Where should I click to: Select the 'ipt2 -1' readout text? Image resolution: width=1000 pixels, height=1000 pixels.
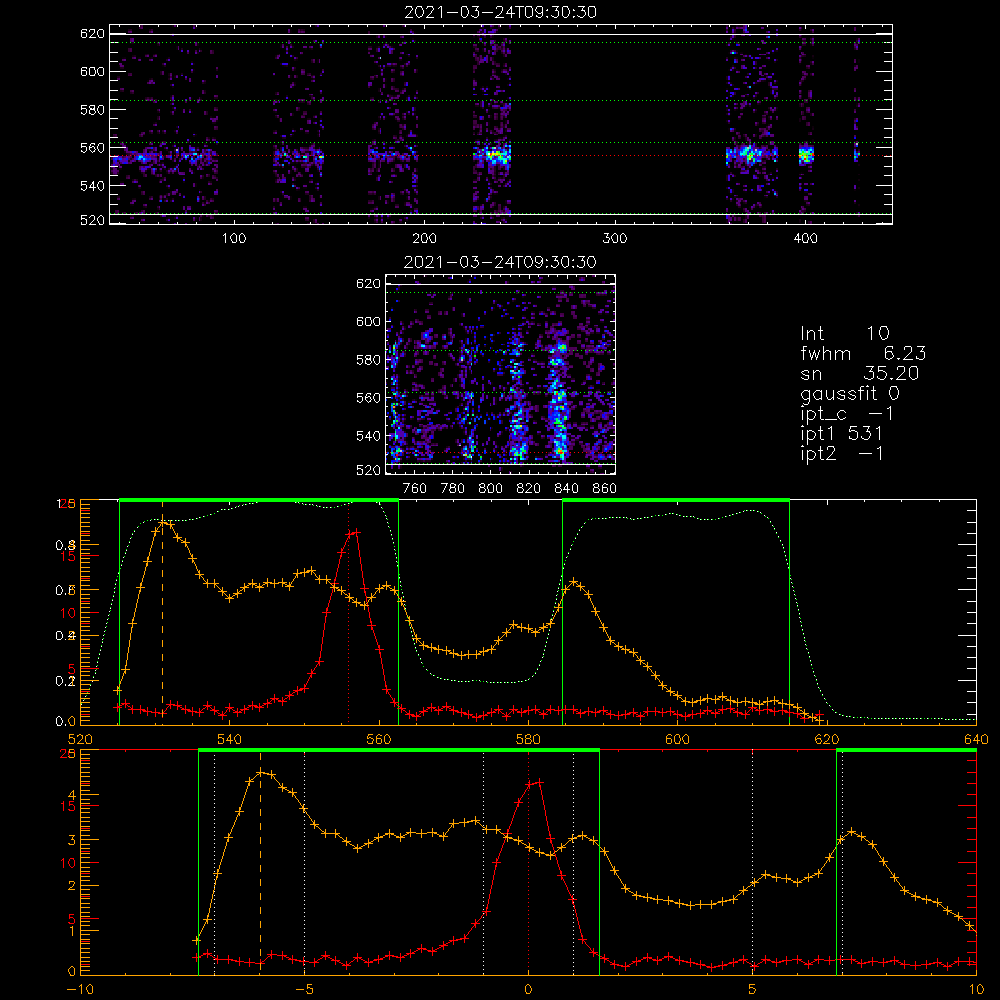pos(842,453)
